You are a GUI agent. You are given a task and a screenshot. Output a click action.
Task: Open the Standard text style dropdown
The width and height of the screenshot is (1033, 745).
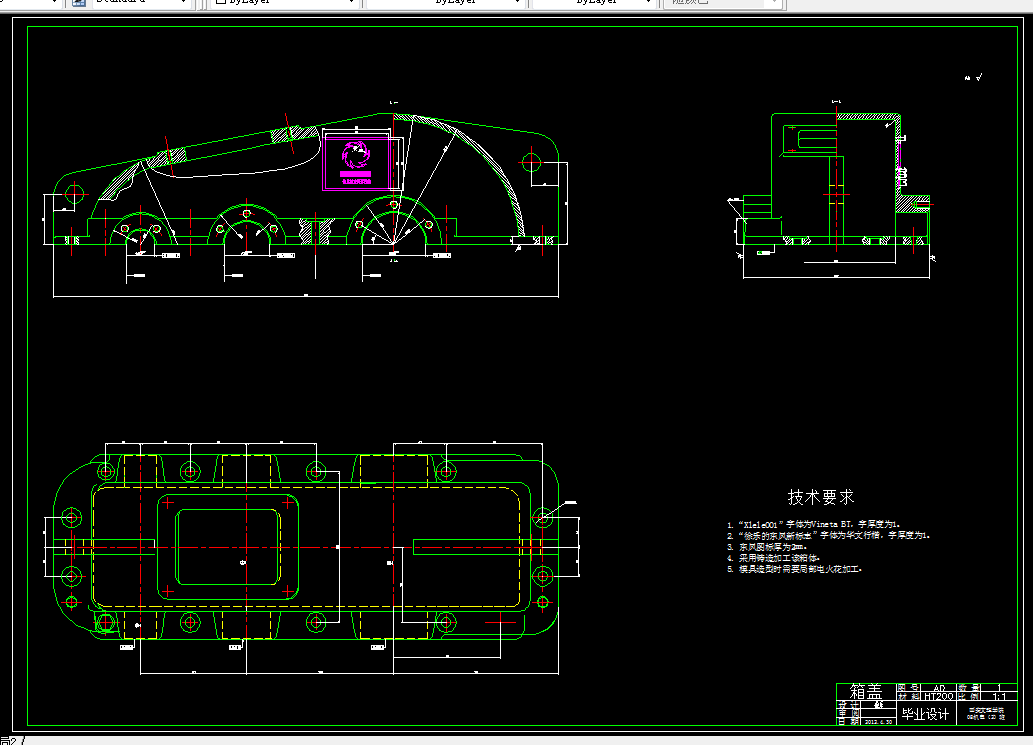click(140, 3)
